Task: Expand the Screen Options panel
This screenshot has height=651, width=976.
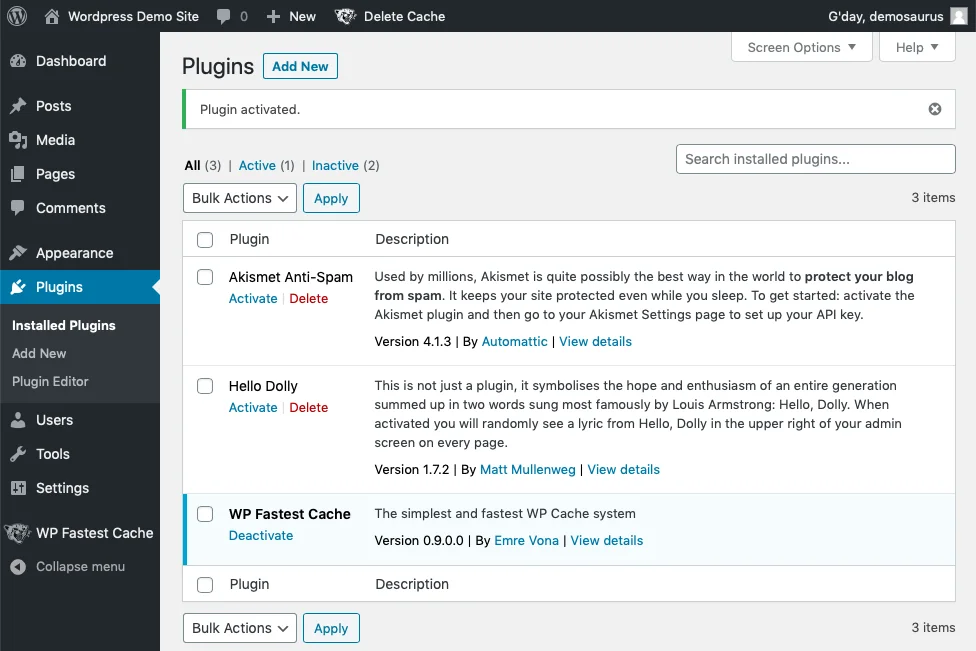Action: tap(801, 47)
